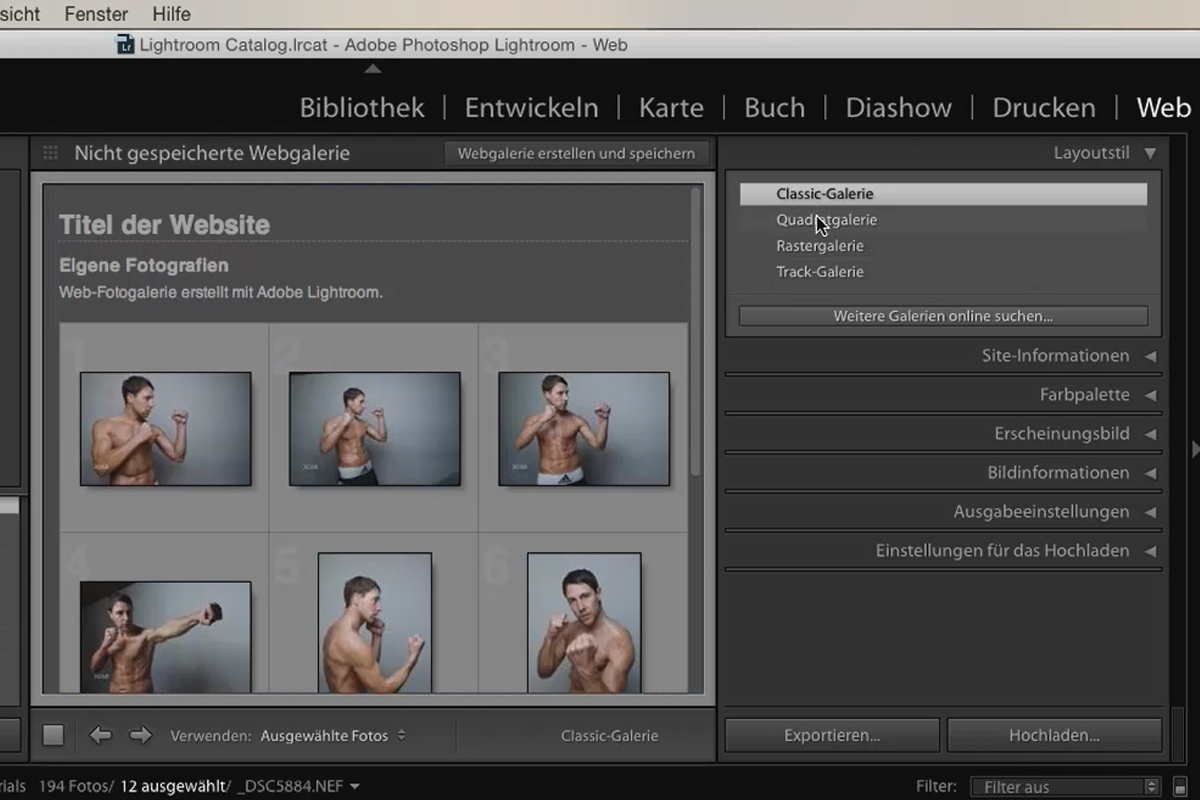Switch to the Bibliothek module
The image size is (1200, 800).
click(x=362, y=108)
